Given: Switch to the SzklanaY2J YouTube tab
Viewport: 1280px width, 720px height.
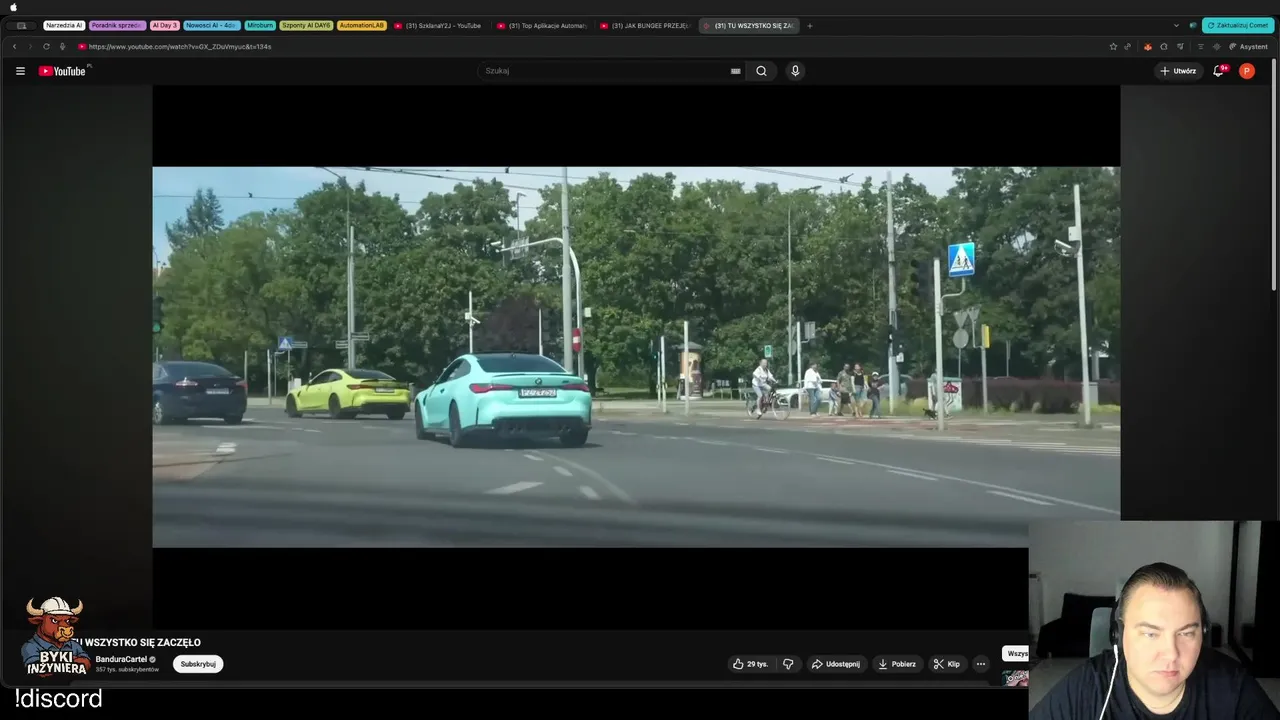Looking at the screenshot, I should point(440,25).
